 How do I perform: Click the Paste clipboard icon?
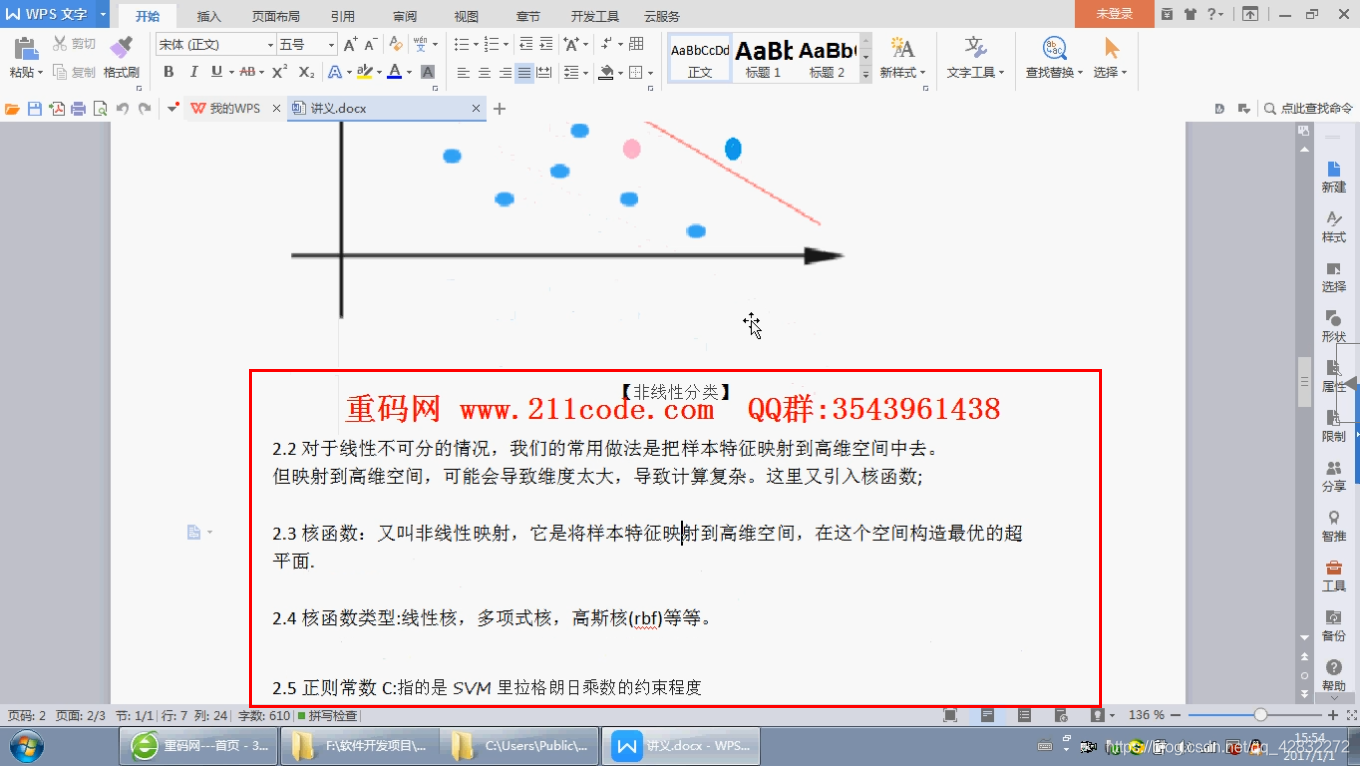[26, 47]
